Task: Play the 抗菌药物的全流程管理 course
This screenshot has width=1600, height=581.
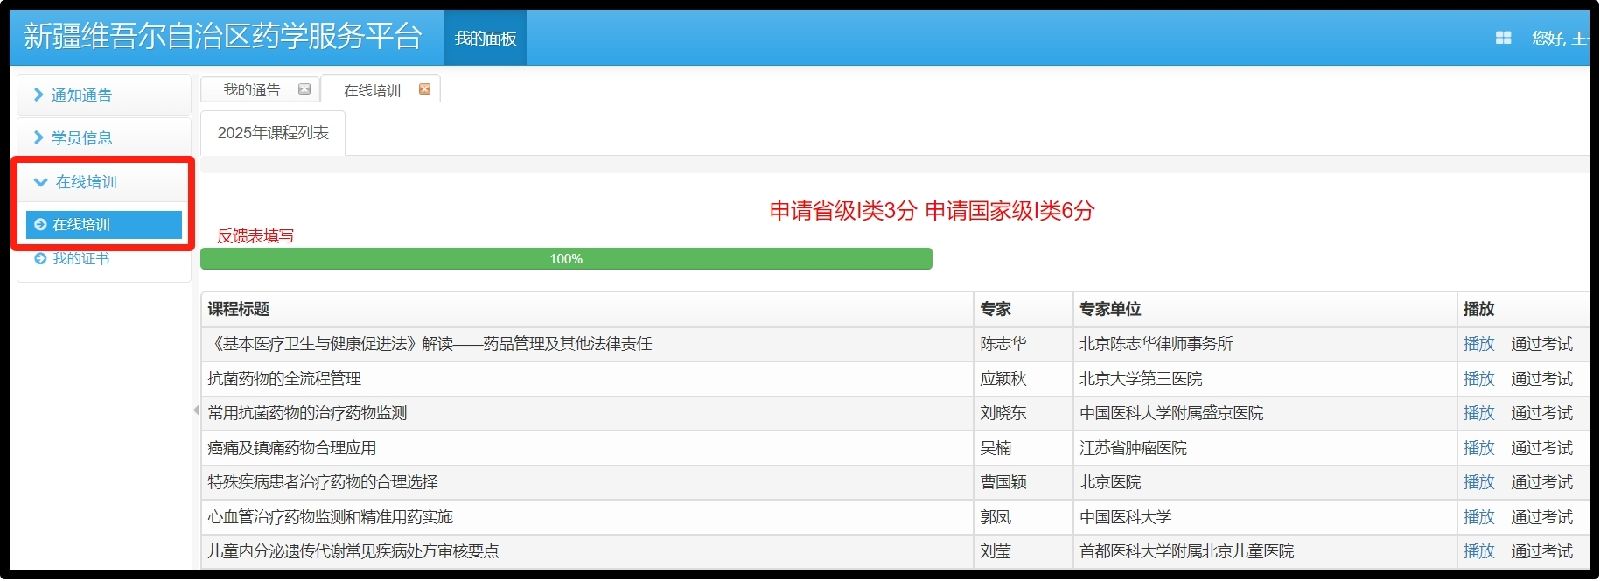Action: click(x=1478, y=378)
